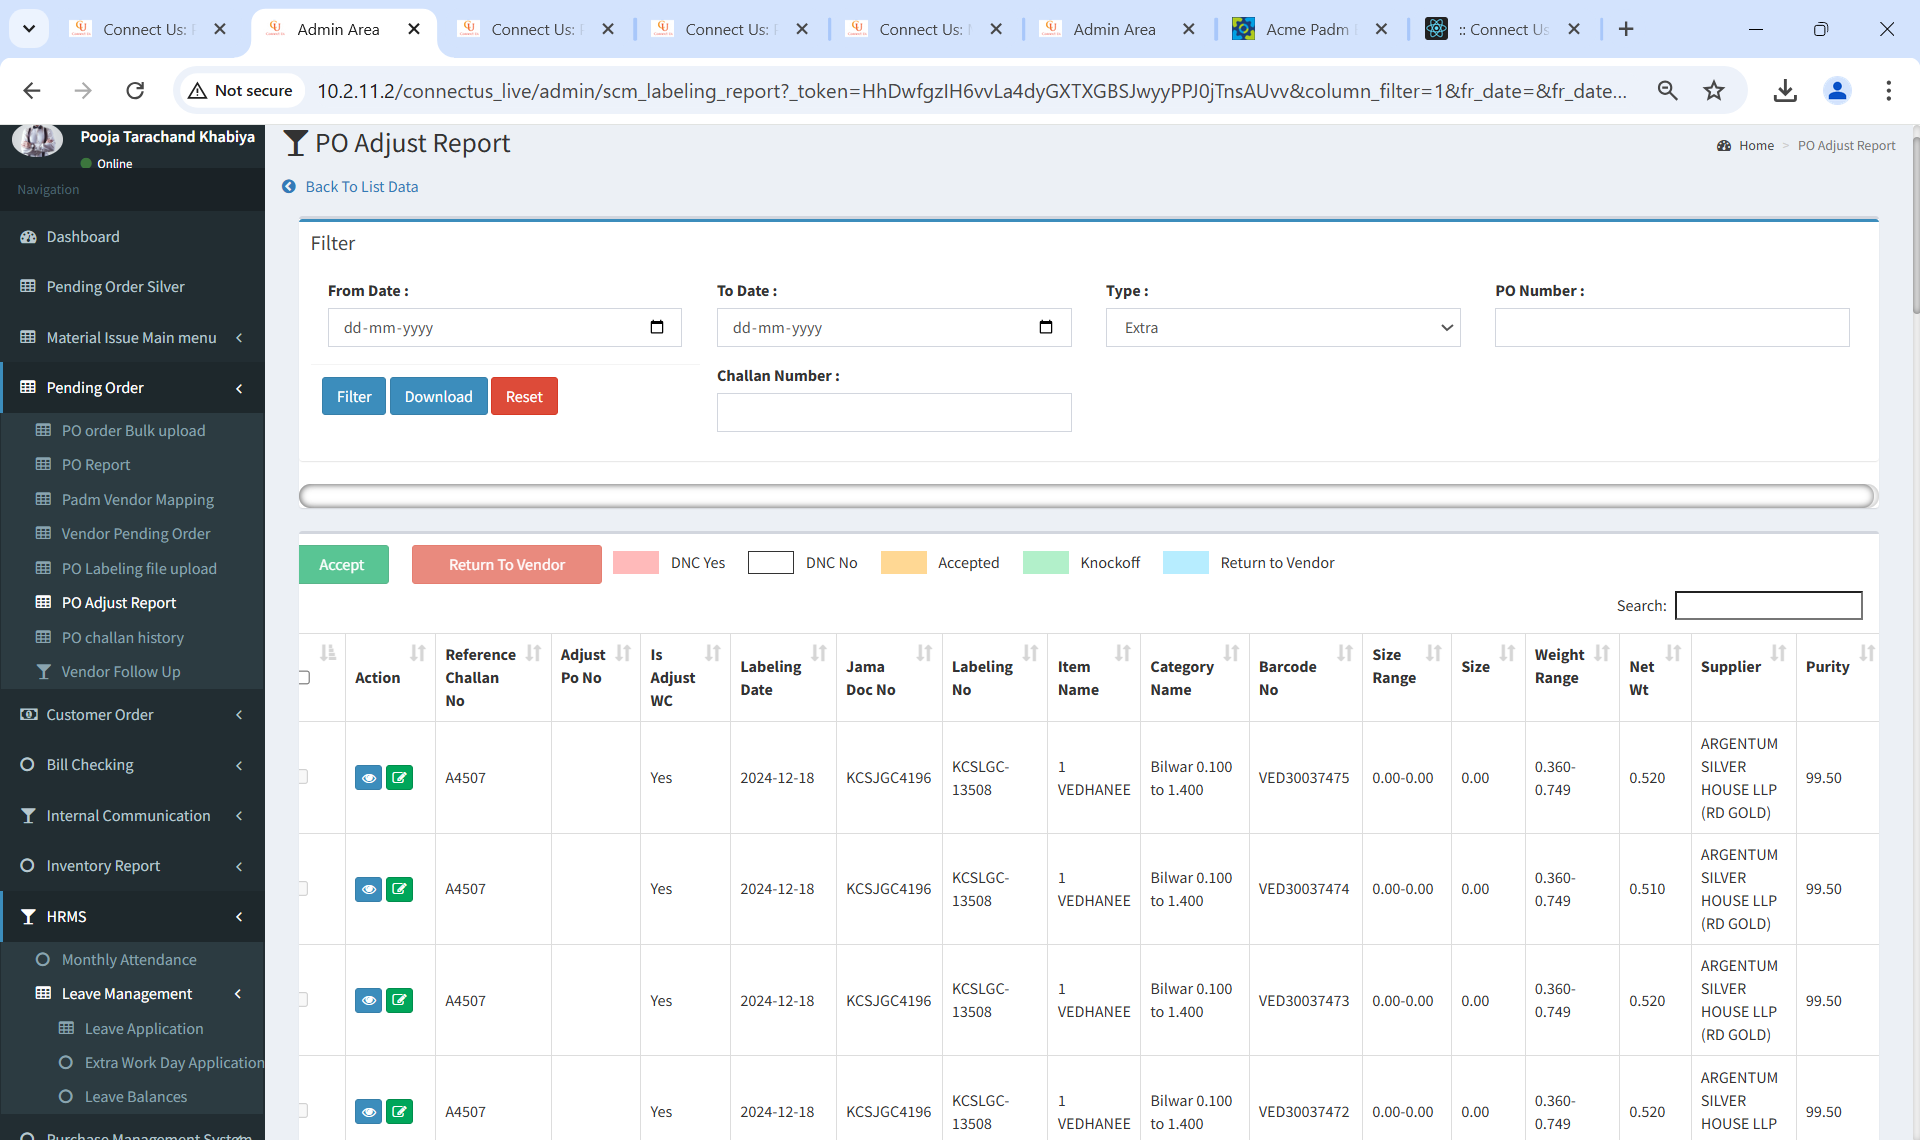Screen dimensions: 1920x1140
Task: Click the Challan Number input field
Action: (x=894, y=412)
